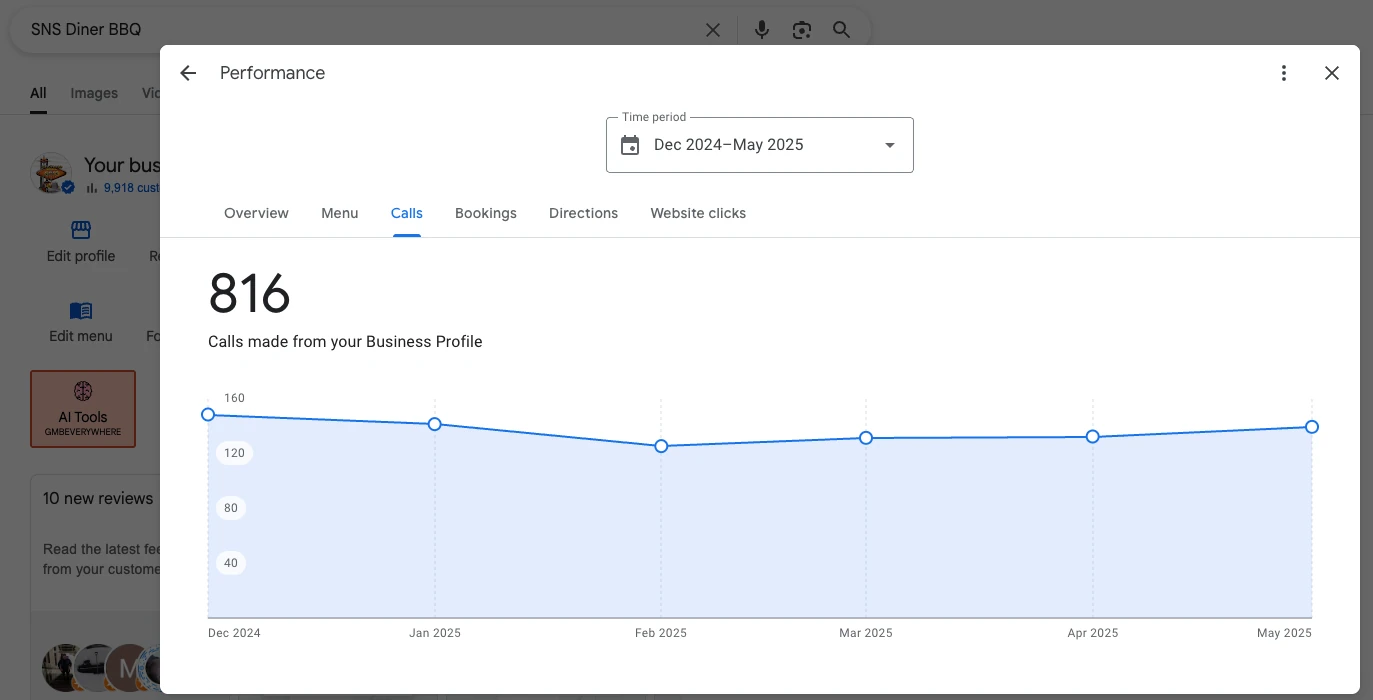
Task: Select the All search results tab
Action: (x=38, y=93)
